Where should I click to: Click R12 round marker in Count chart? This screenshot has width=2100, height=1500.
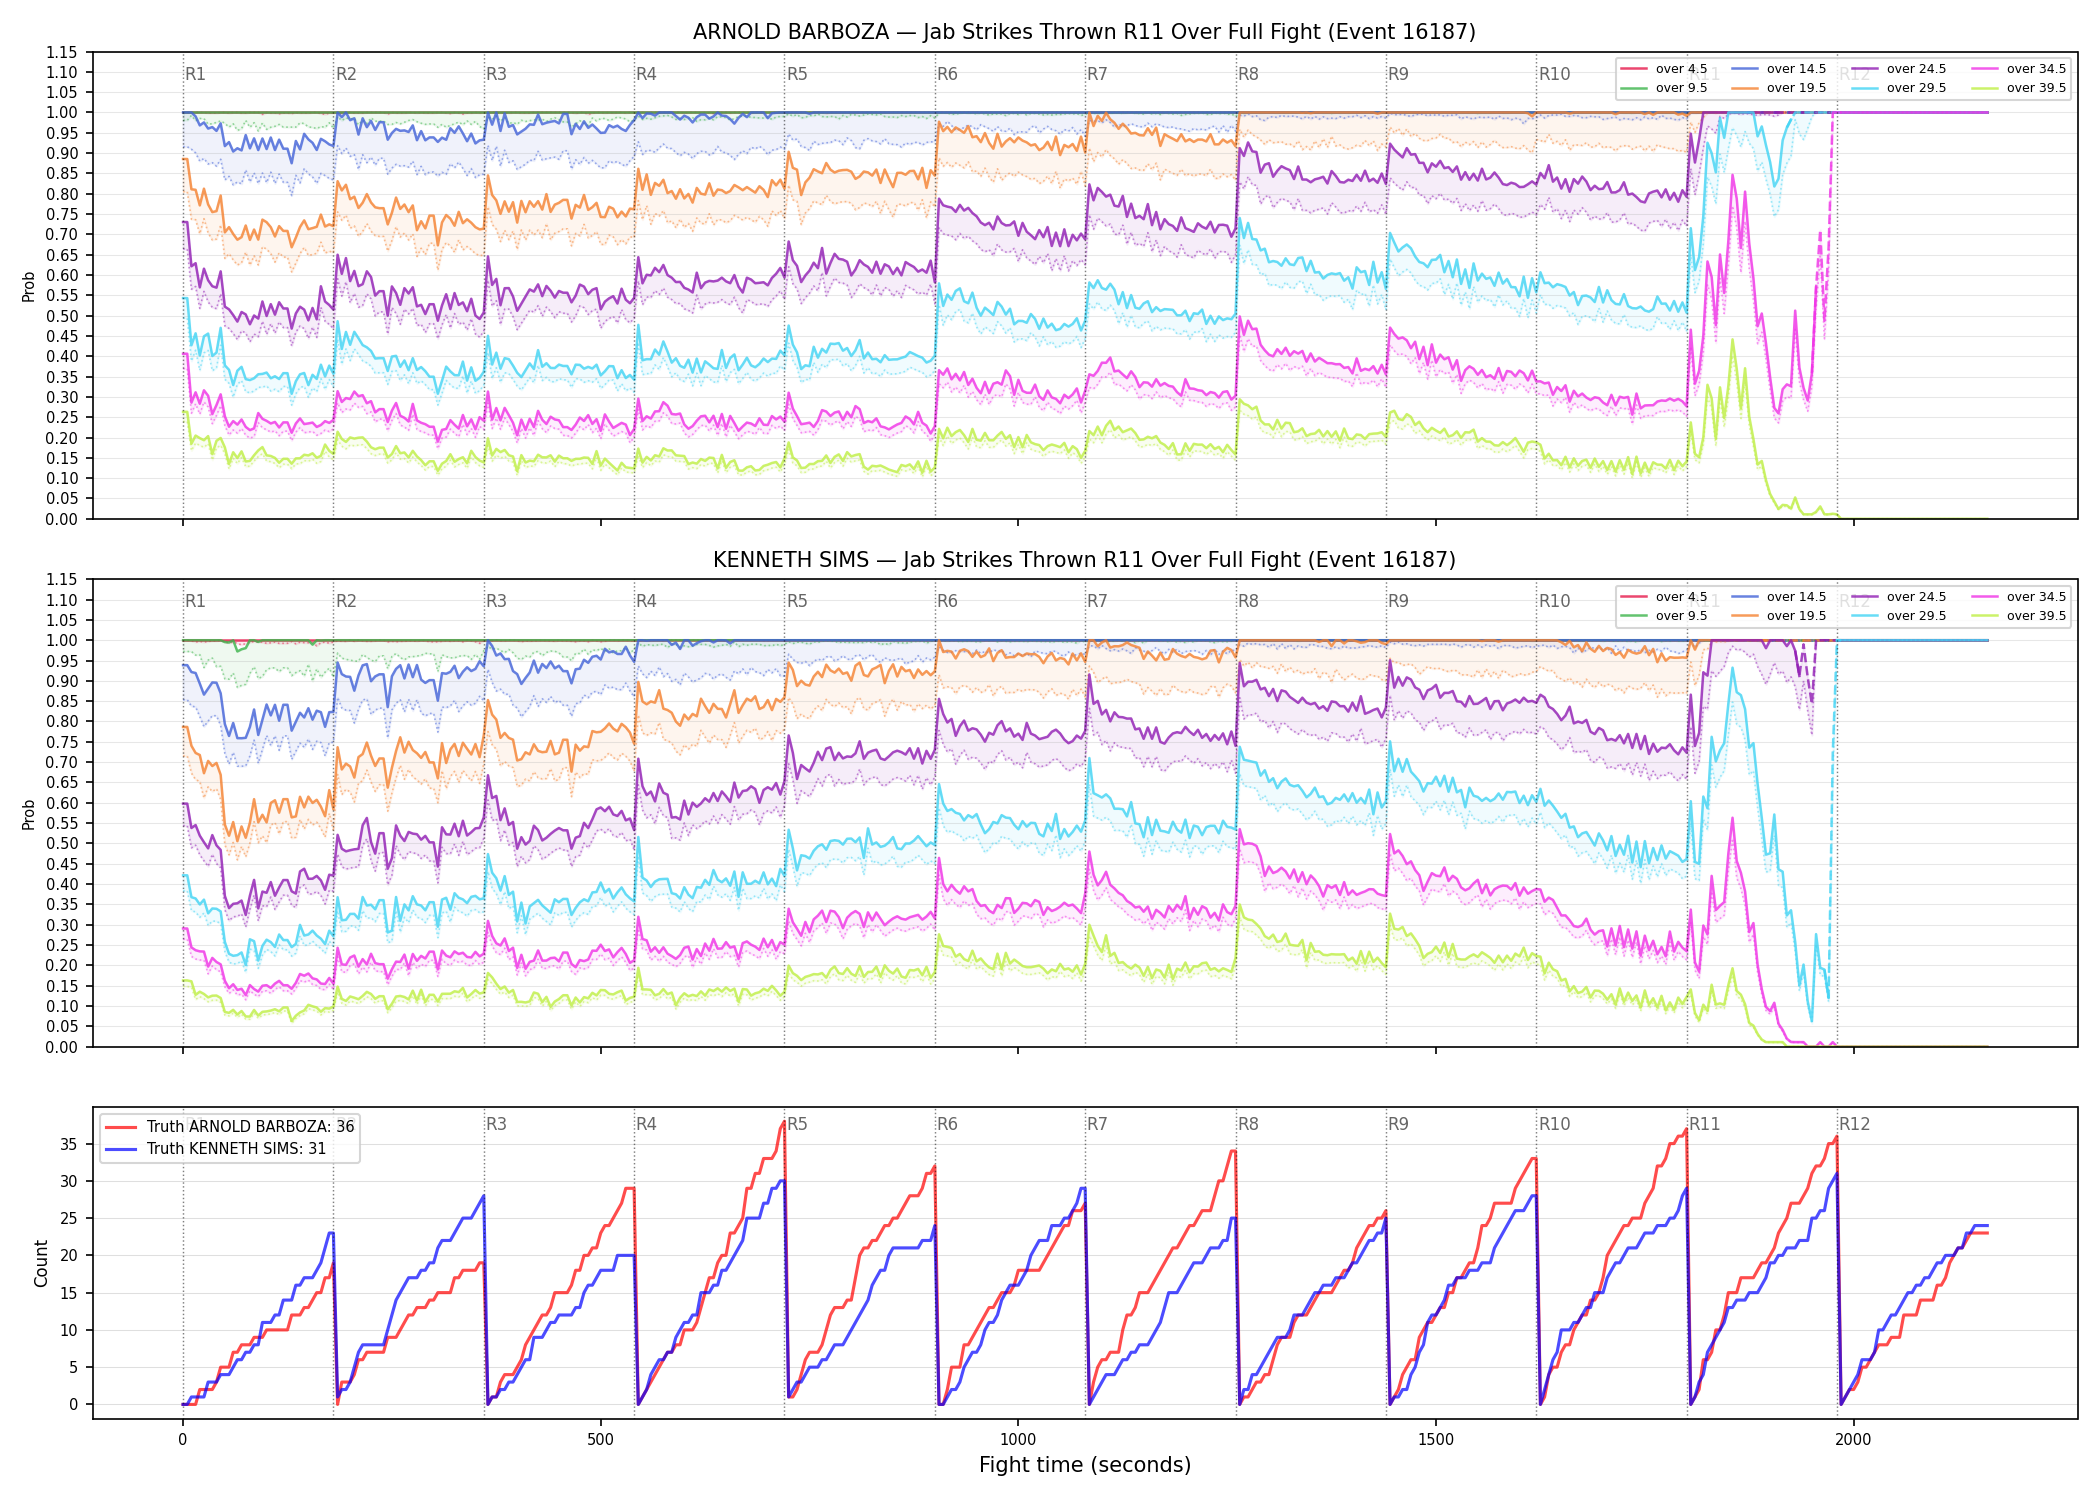tap(1855, 1124)
